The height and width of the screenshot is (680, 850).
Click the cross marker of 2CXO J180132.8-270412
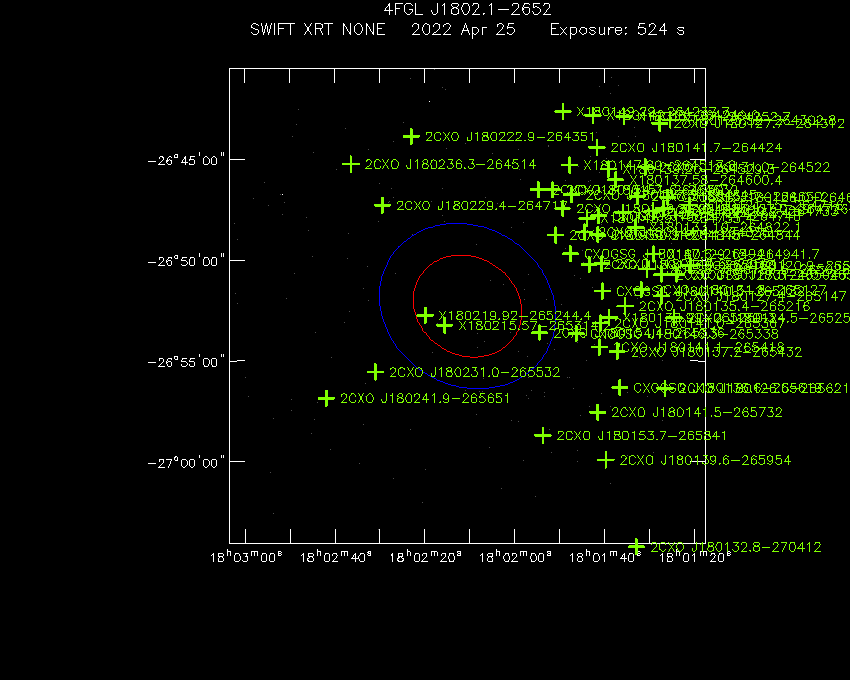(x=636, y=547)
